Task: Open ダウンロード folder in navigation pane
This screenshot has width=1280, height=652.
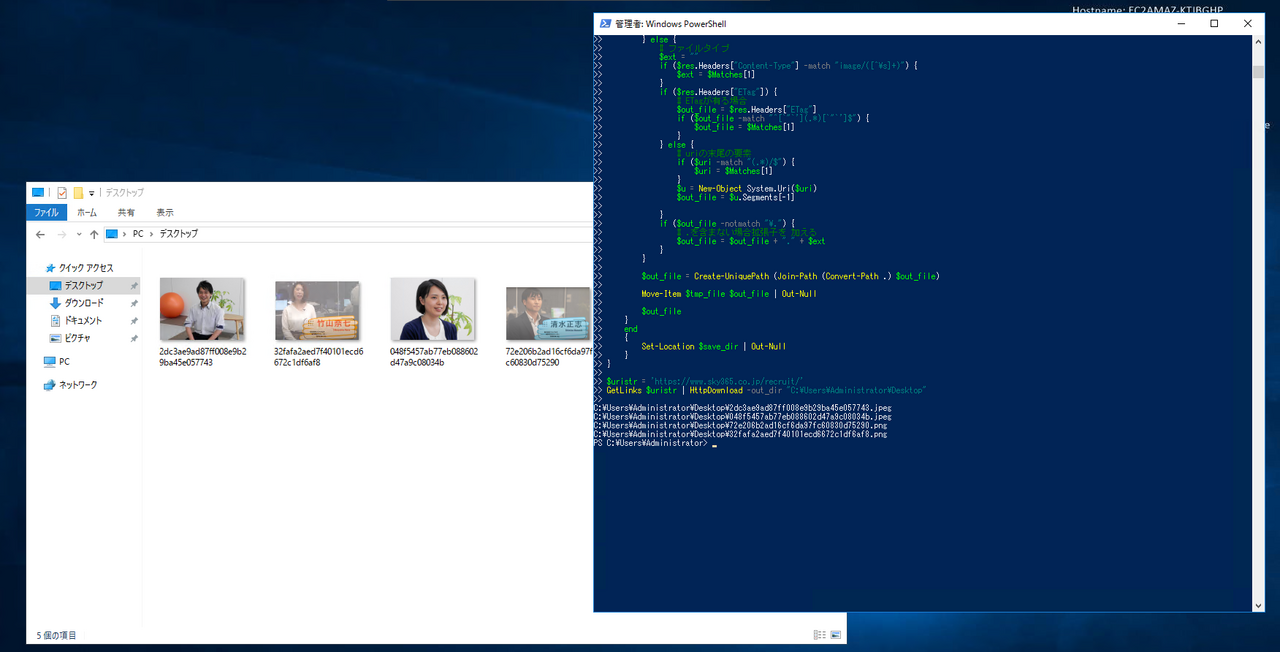Action: (84, 303)
